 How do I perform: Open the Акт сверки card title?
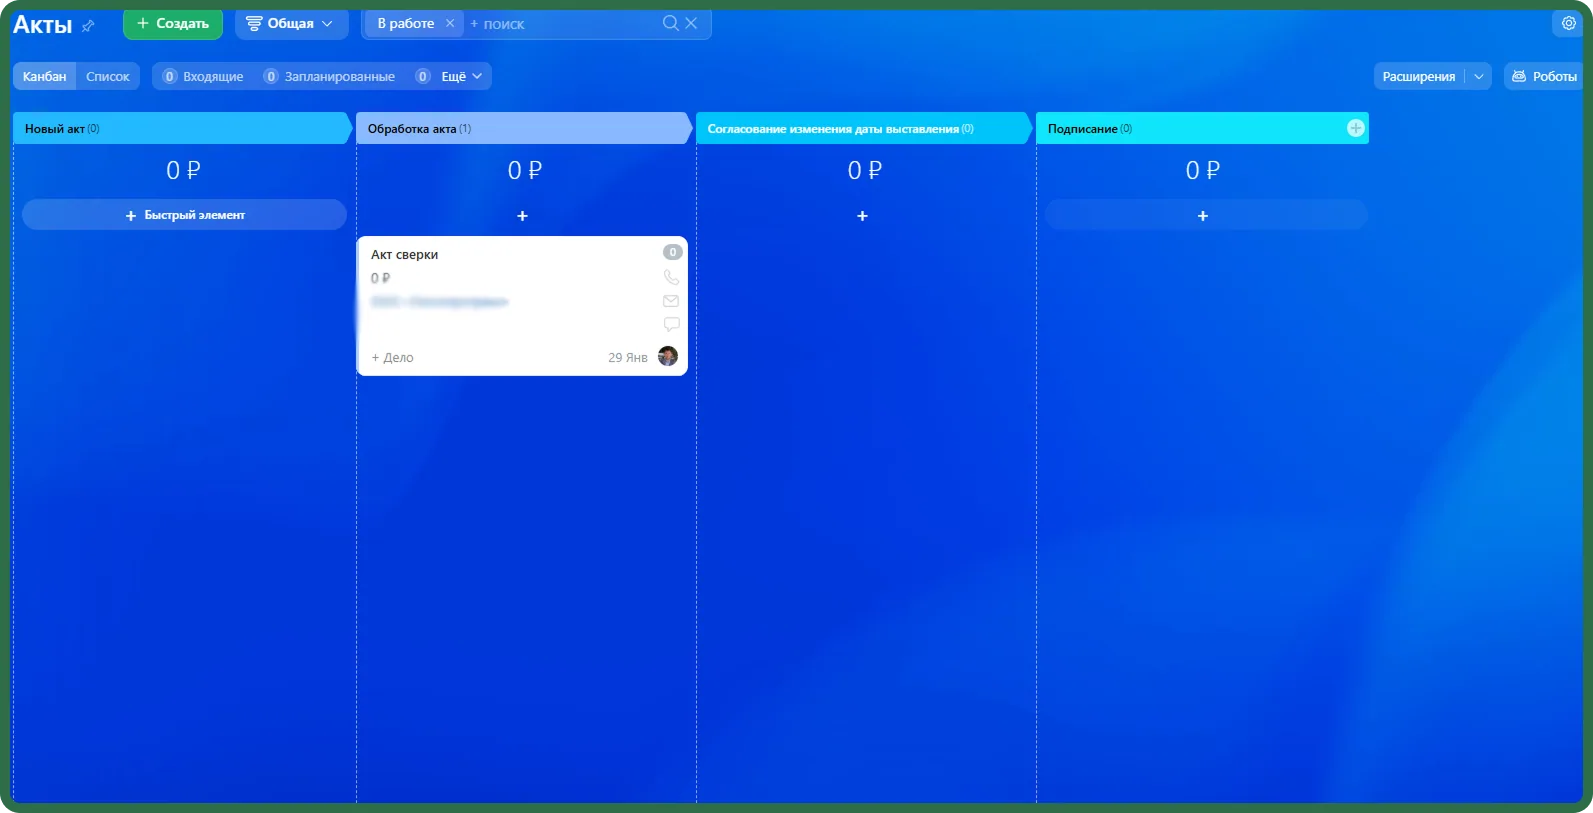click(x=404, y=254)
